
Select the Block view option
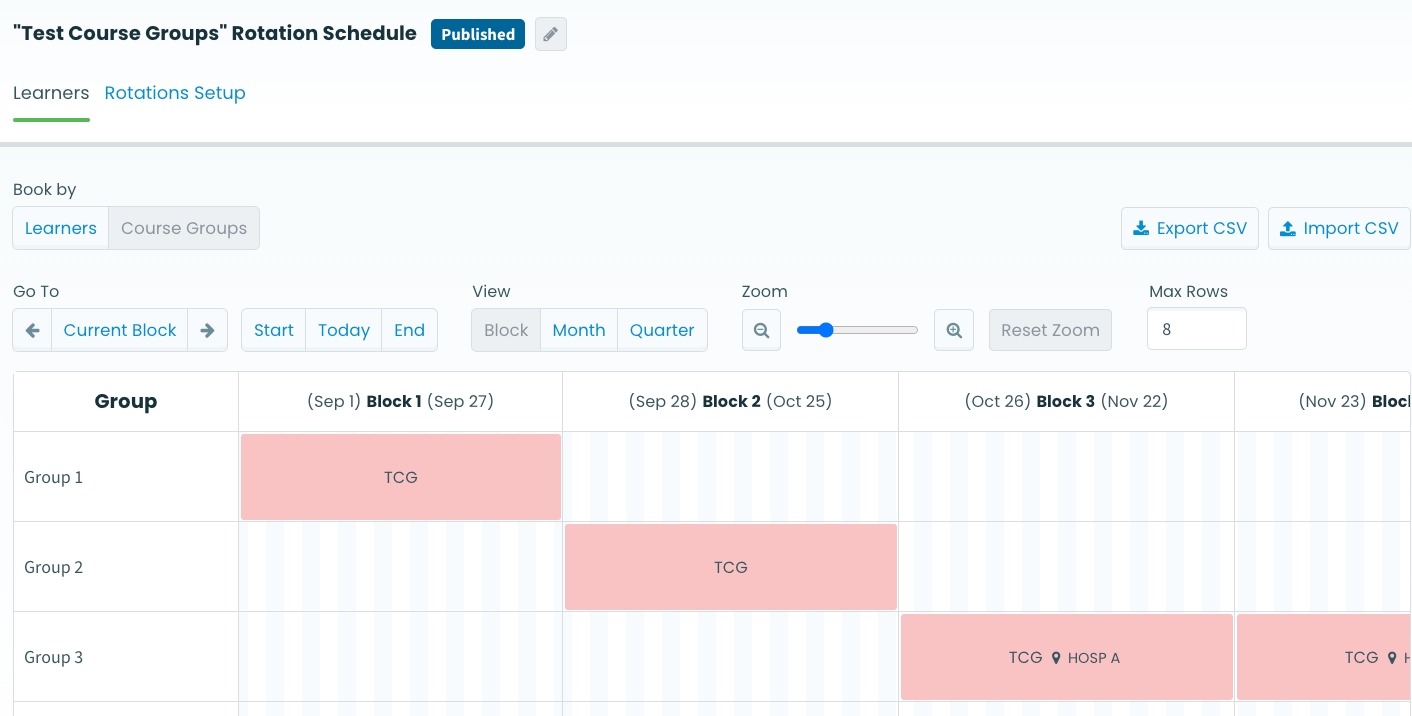point(506,330)
